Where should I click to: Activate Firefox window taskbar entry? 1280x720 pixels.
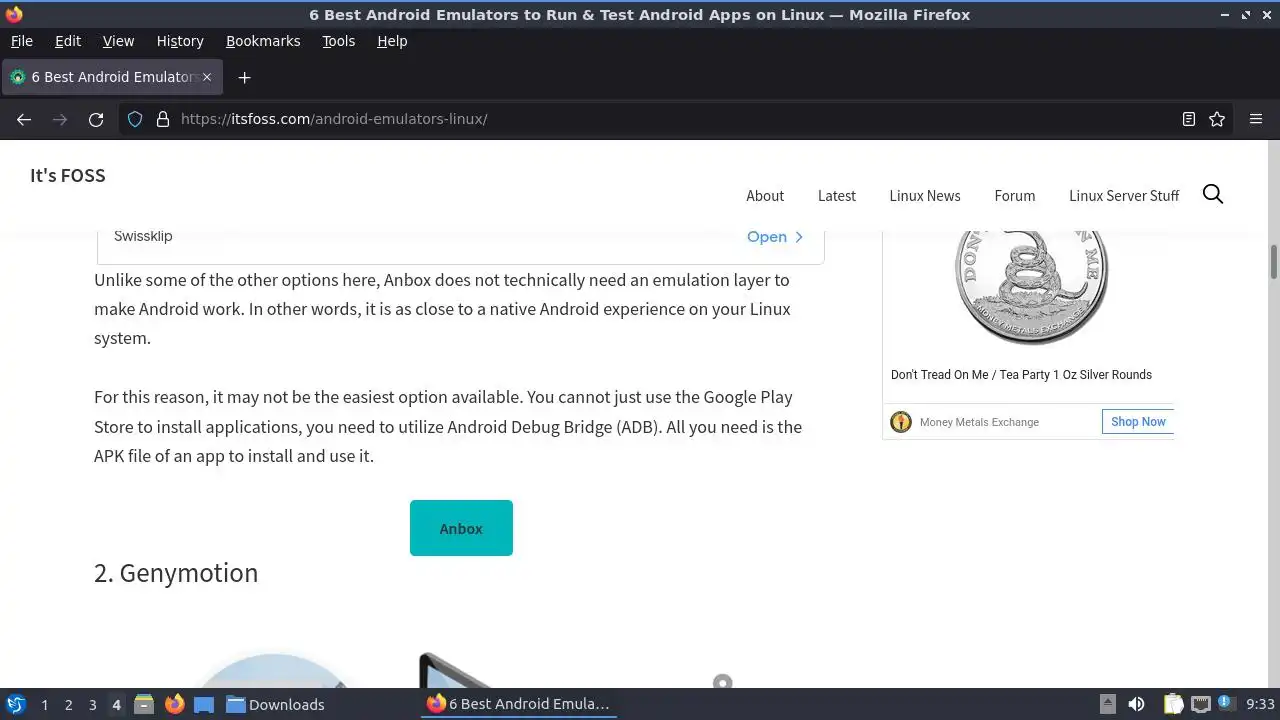coord(518,704)
